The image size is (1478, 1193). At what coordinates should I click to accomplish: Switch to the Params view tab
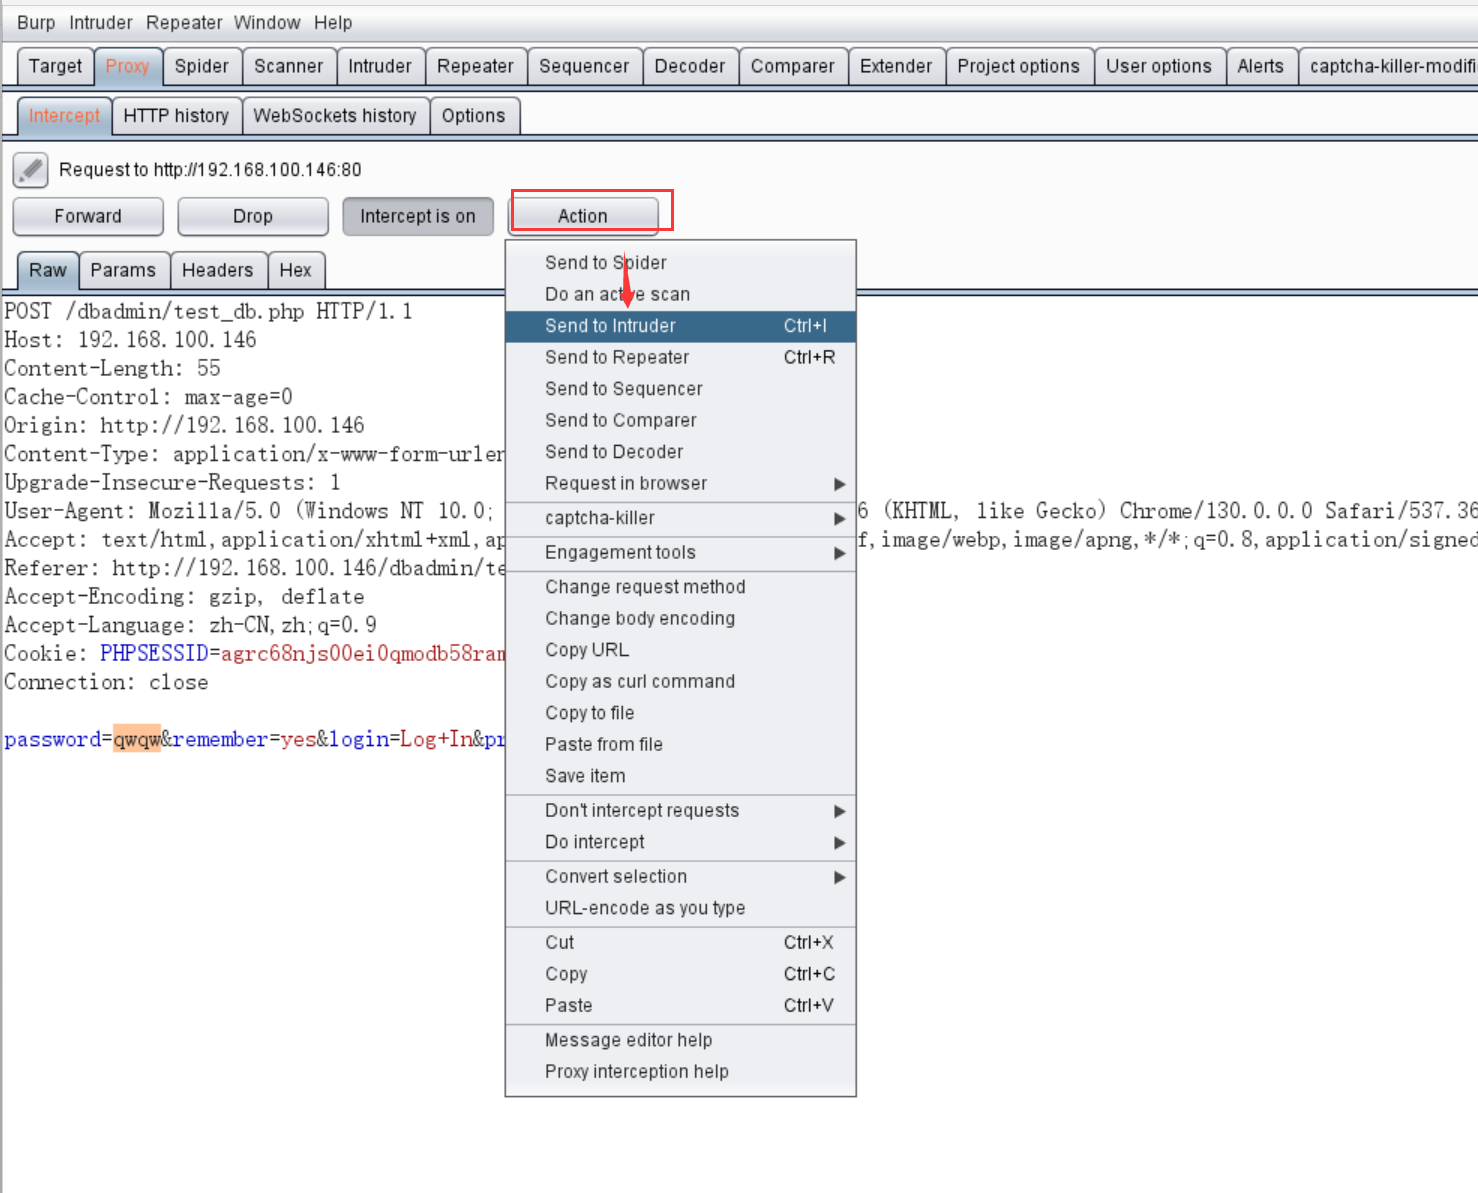point(123,270)
